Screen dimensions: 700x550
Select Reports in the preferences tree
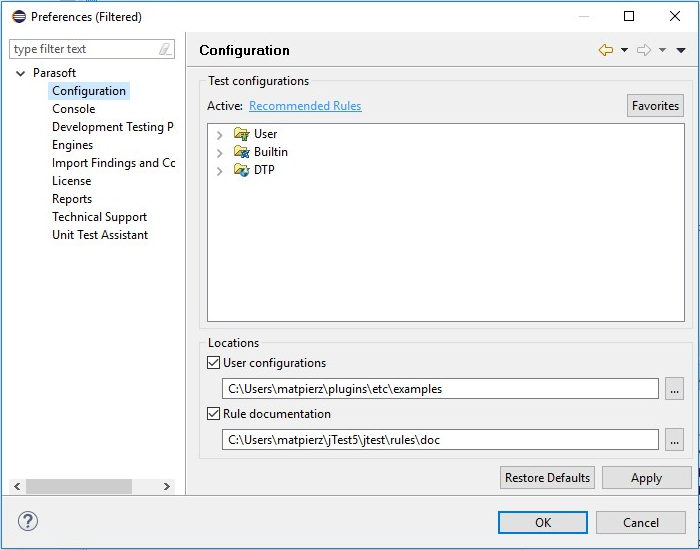click(x=72, y=199)
